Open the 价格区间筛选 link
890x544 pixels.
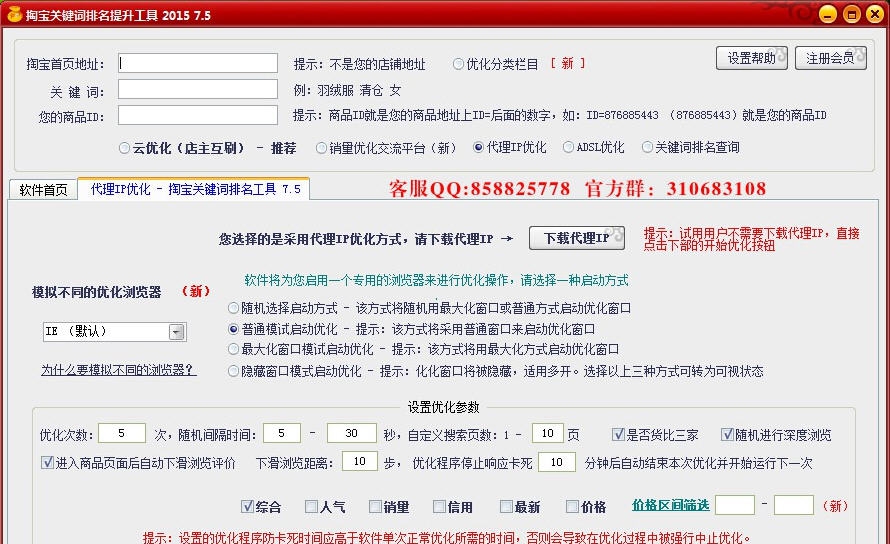670,505
